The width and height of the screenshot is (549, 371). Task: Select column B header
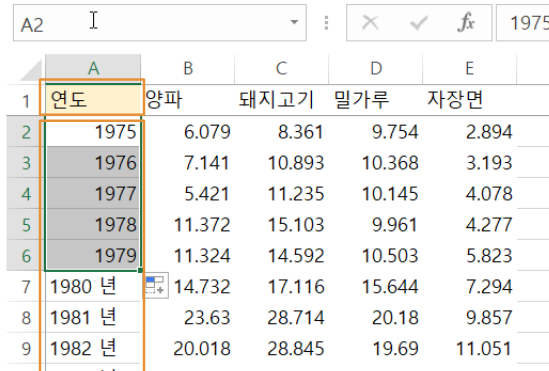188,69
